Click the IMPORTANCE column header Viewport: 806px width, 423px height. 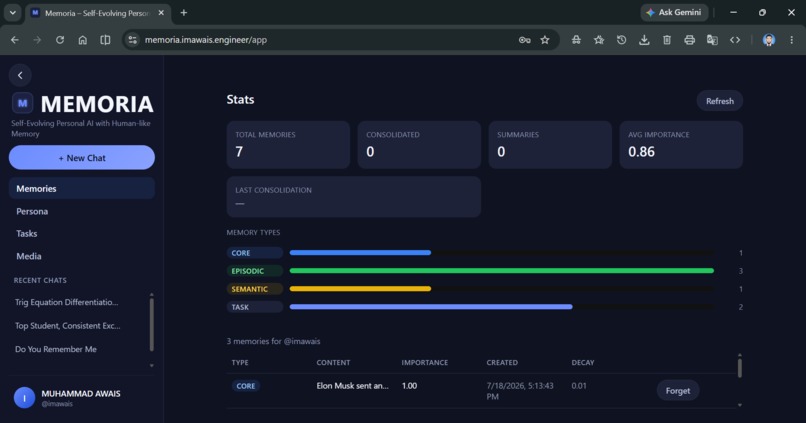click(x=425, y=362)
